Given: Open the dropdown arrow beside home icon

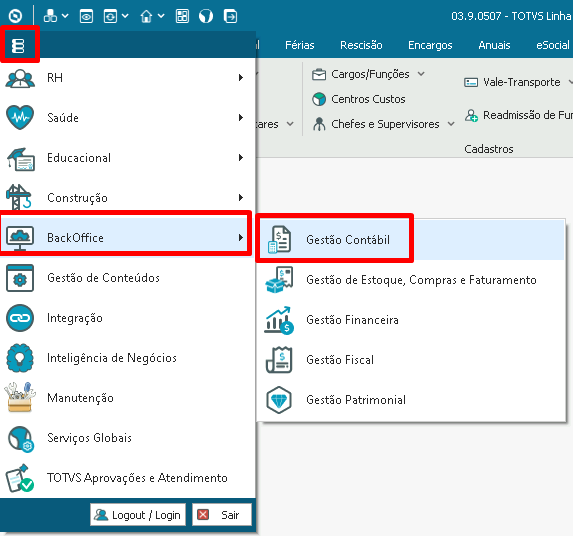Looking at the screenshot, I should pyautogui.click(x=161, y=16).
